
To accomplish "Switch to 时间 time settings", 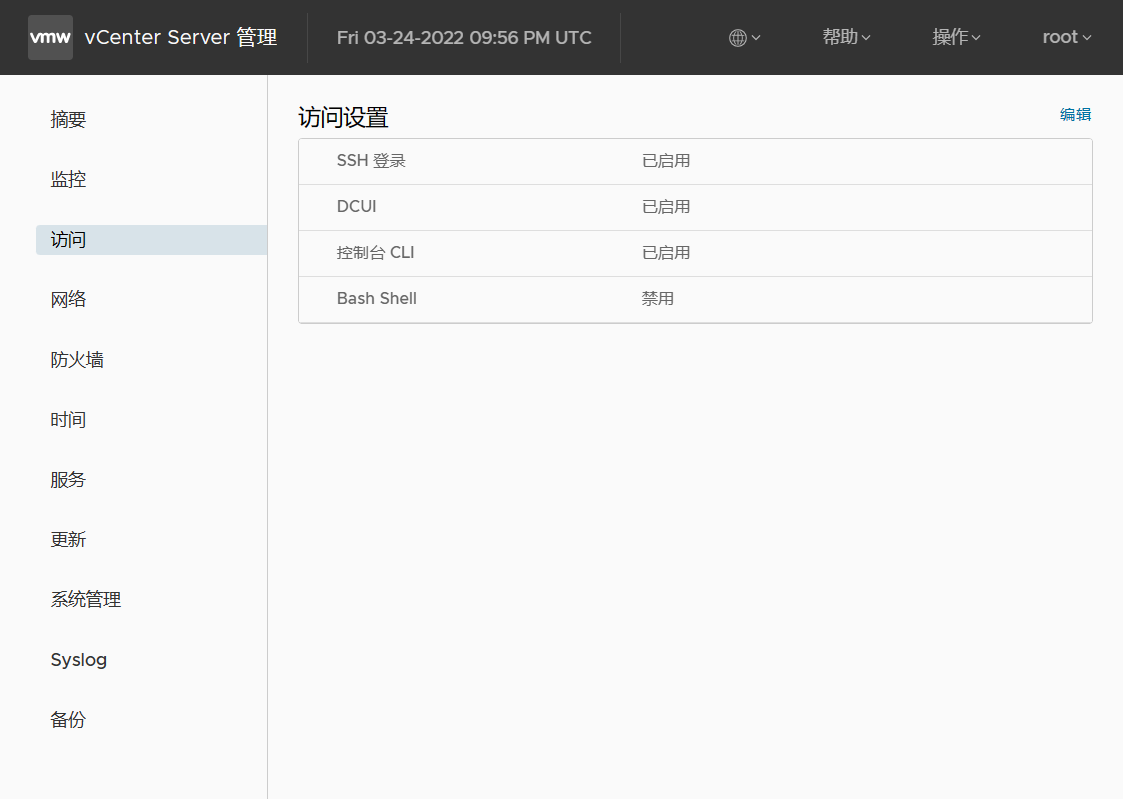I will pyautogui.click(x=69, y=420).
